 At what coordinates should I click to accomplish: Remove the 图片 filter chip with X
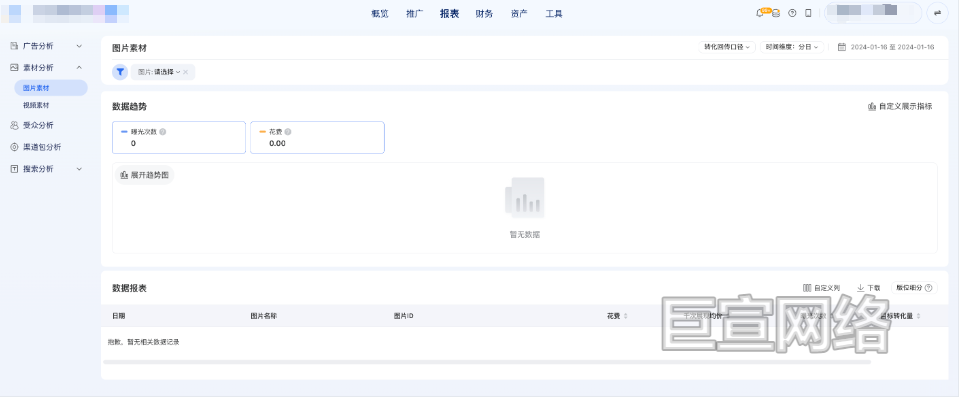[x=186, y=72]
